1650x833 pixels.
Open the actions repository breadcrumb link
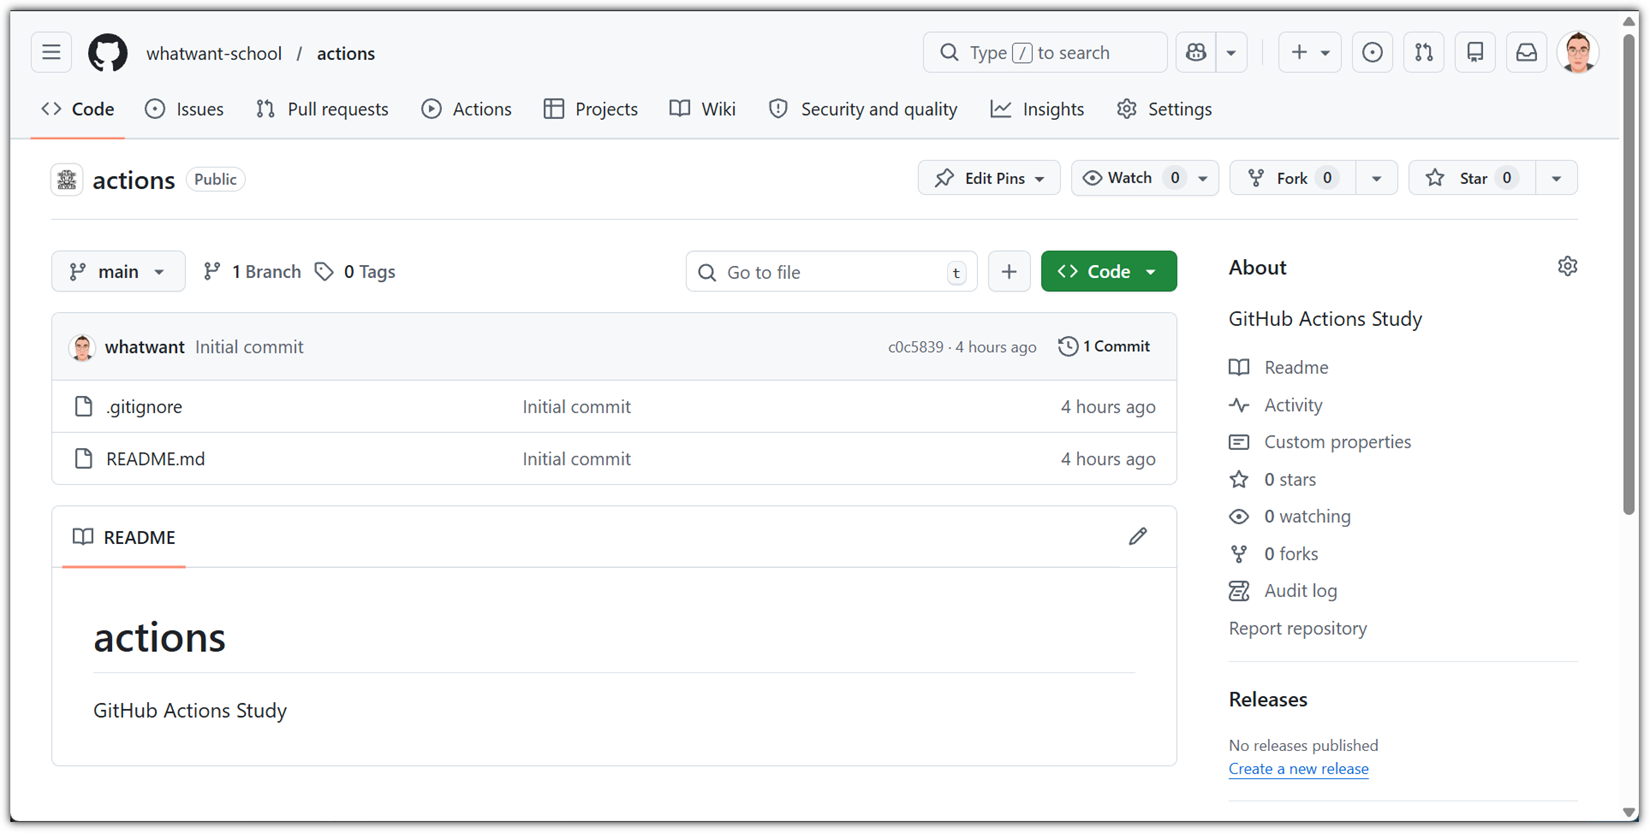click(346, 53)
